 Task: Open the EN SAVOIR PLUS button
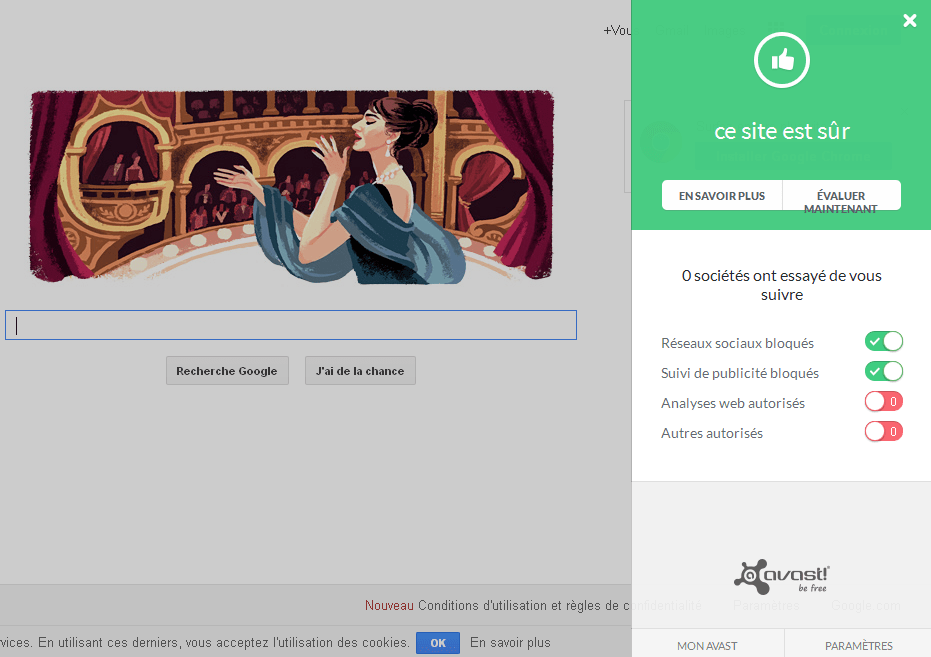click(722, 195)
